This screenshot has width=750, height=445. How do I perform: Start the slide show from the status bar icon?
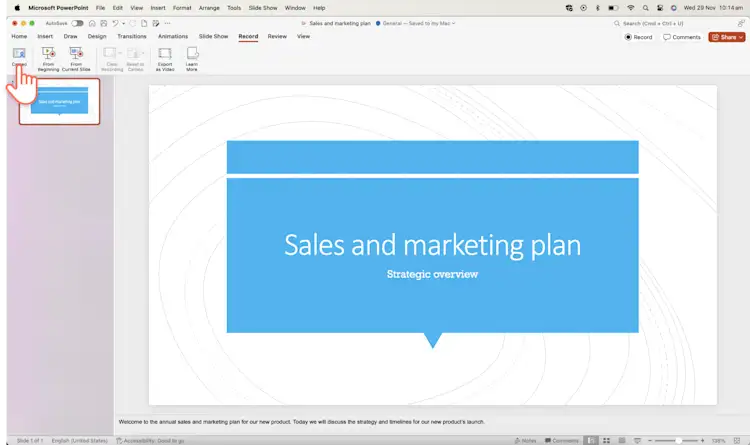pyautogui.click(x=637, y=440)
